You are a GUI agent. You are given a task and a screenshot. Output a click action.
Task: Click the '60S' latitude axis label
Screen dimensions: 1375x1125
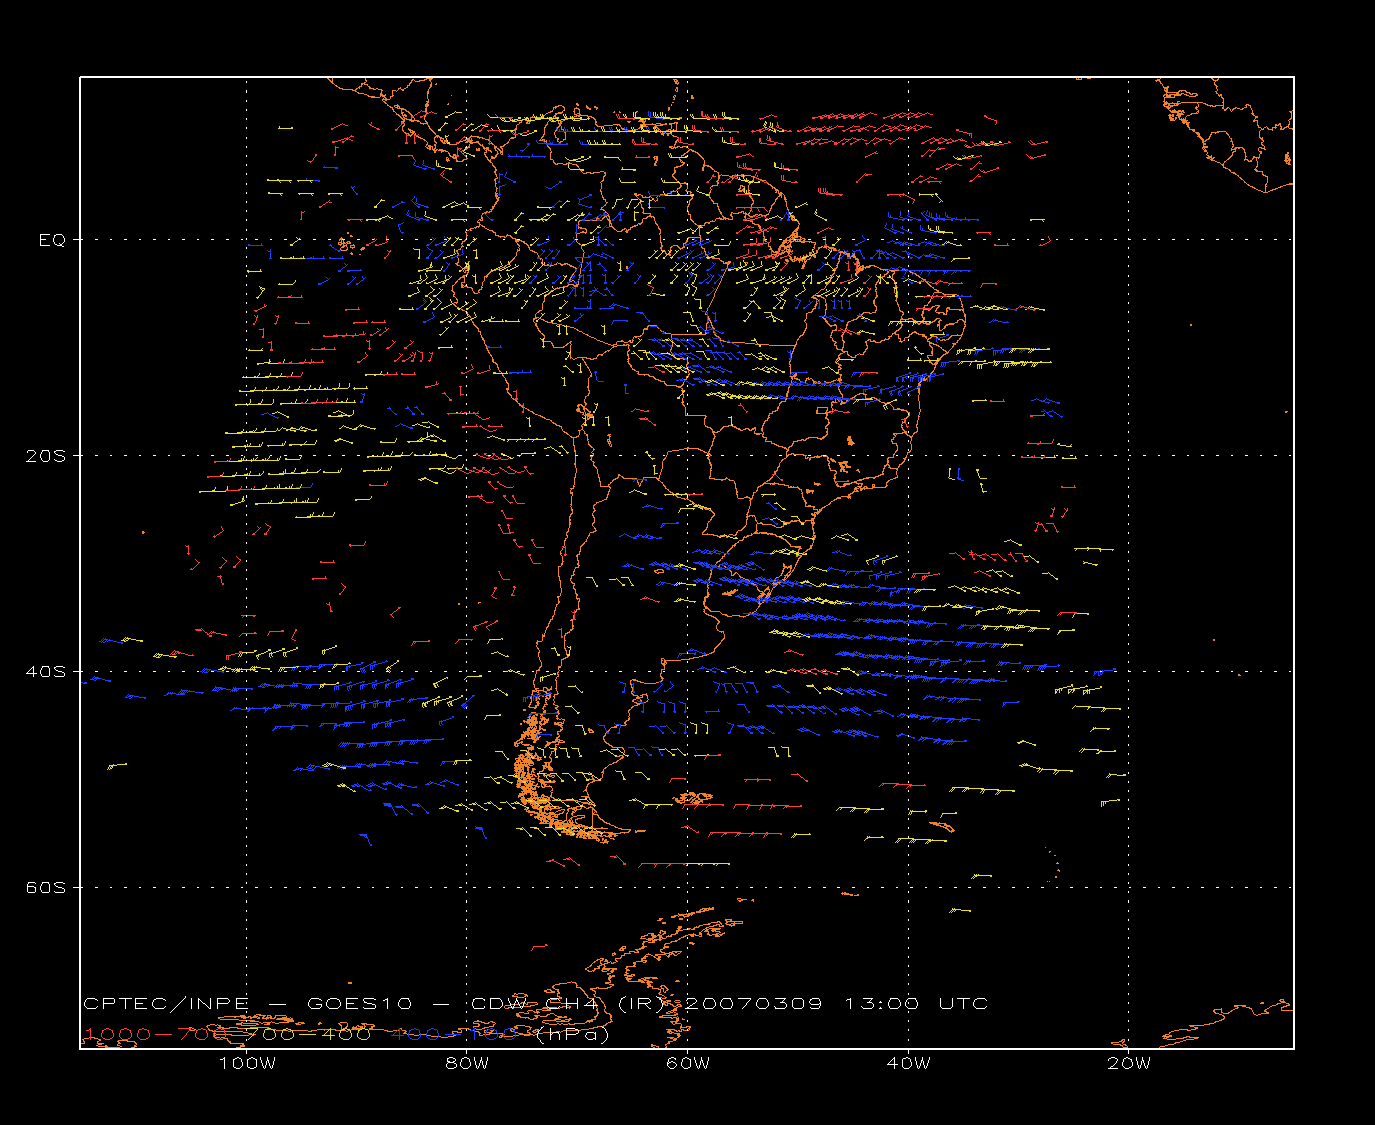(x=46, y=888)
